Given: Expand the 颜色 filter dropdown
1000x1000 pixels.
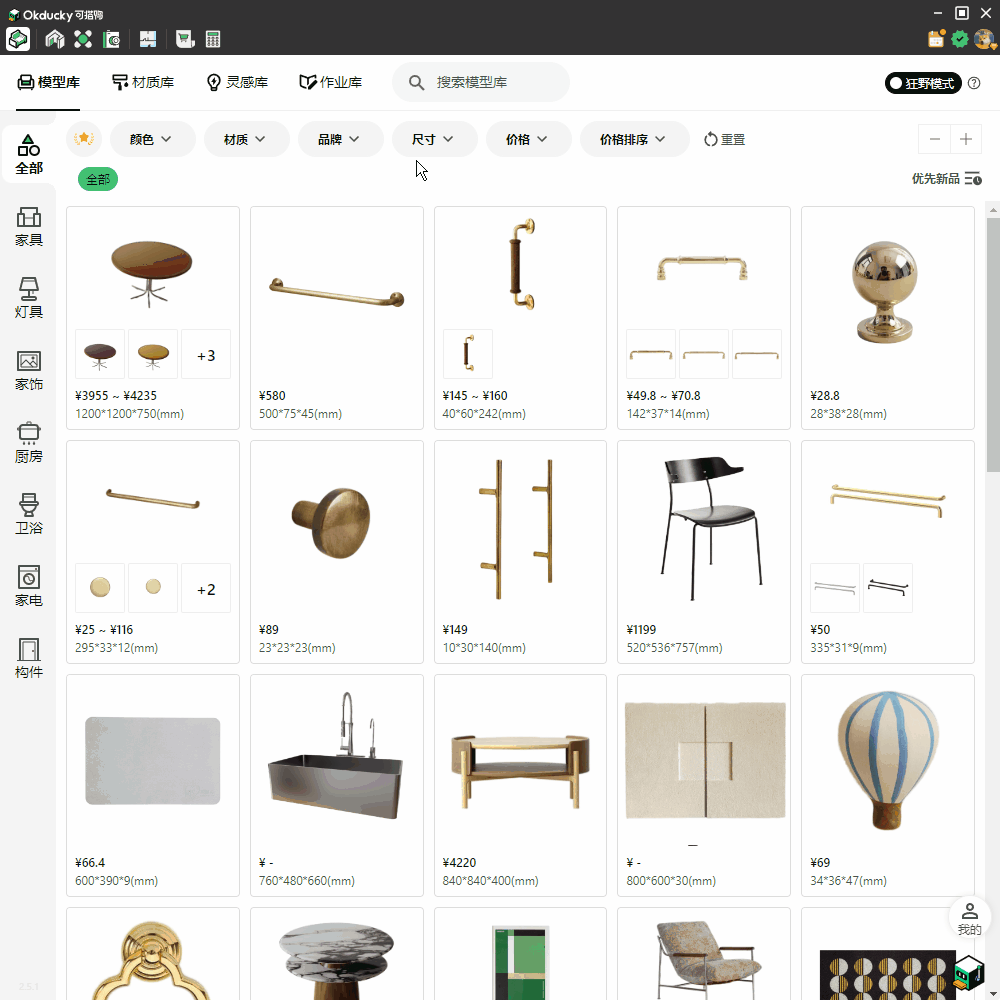Looking at the screenshot, I should [152, 139].
